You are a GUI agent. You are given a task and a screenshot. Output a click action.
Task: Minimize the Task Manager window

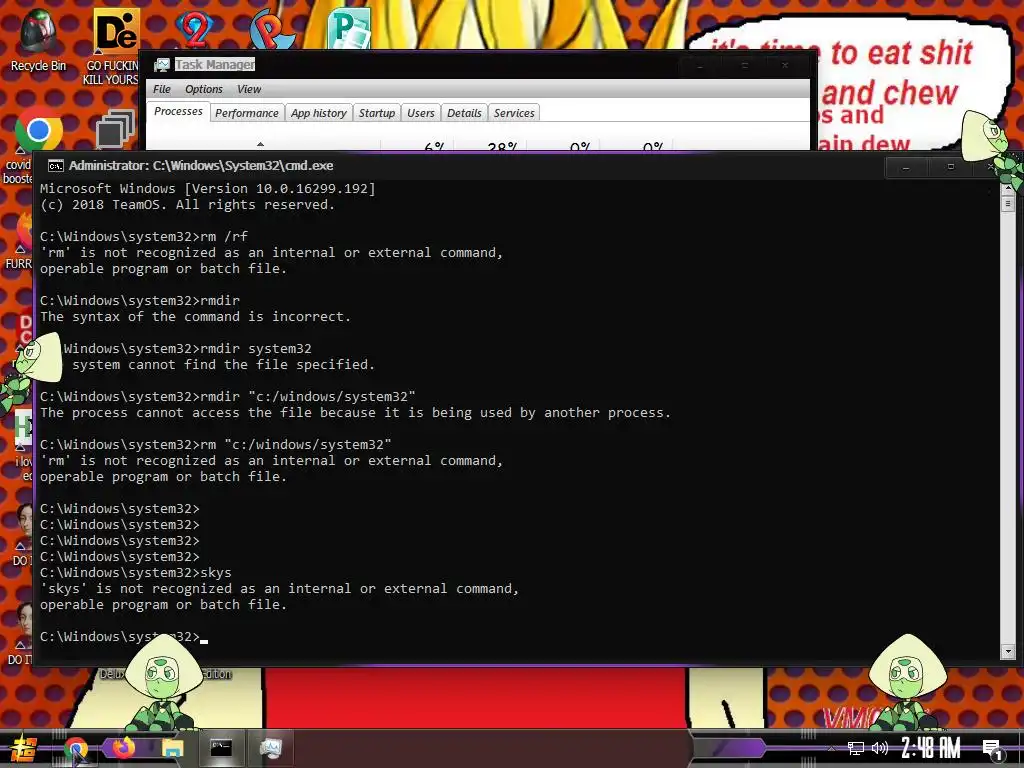pyautogui.click(x=699, y=66)
